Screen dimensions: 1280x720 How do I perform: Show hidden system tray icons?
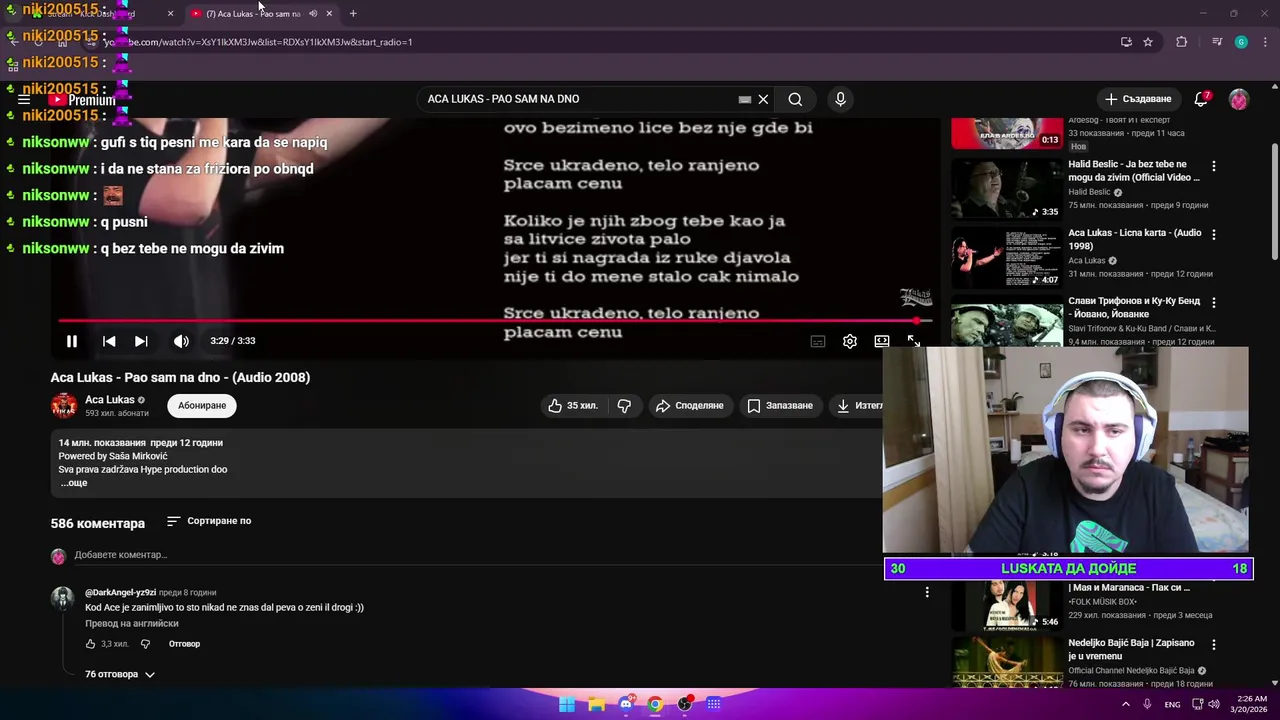(x=1126, y=704)
